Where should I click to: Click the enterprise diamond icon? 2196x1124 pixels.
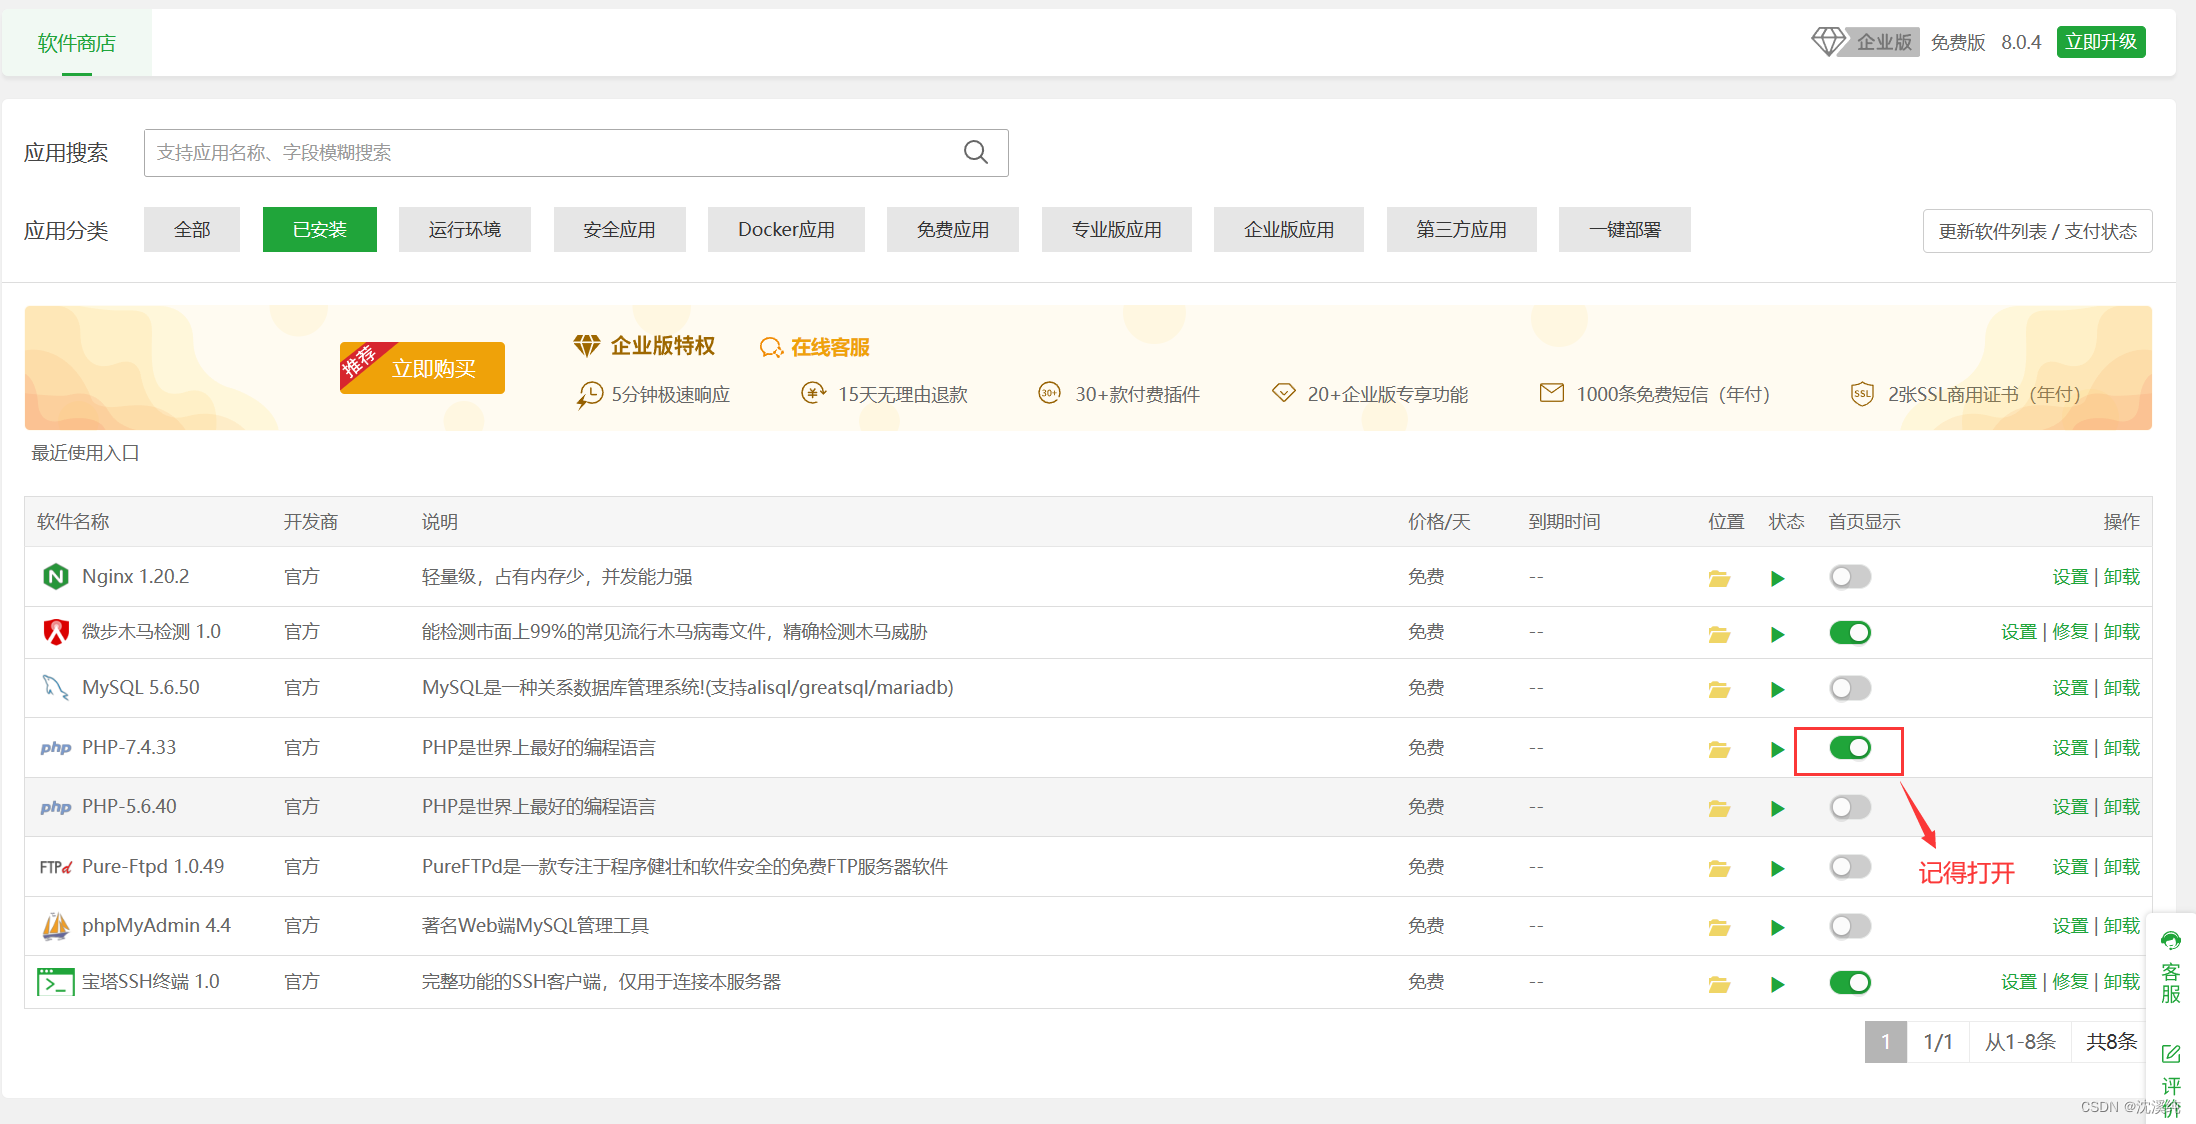[1828, 42]
